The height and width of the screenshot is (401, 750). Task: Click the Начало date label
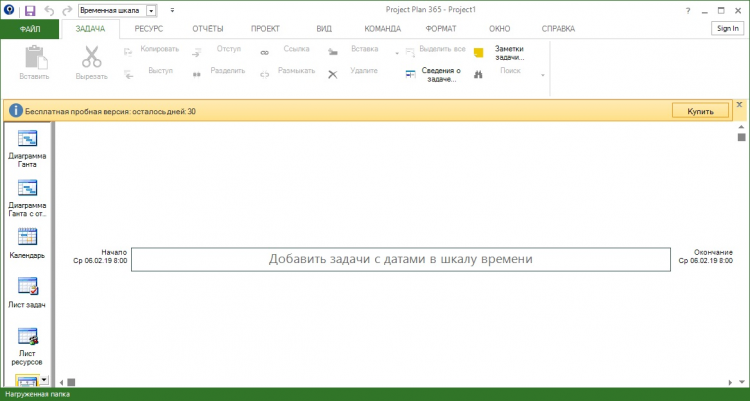click(100, 256)
